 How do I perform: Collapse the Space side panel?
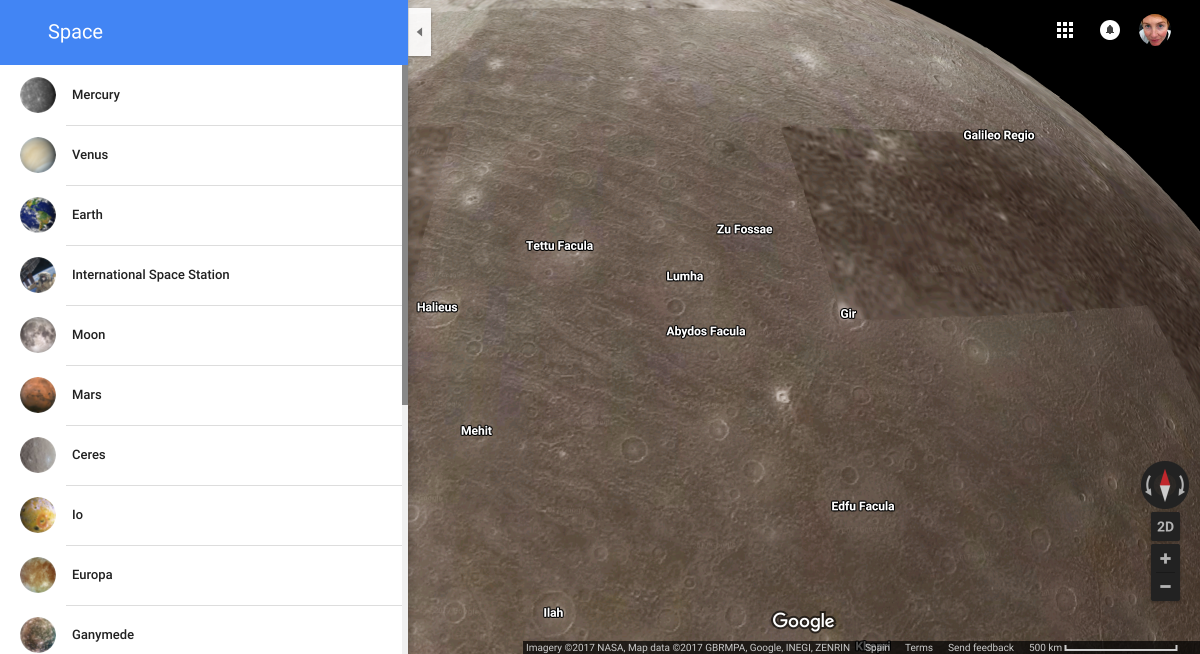pyautogui.click(x=419, y=31)
